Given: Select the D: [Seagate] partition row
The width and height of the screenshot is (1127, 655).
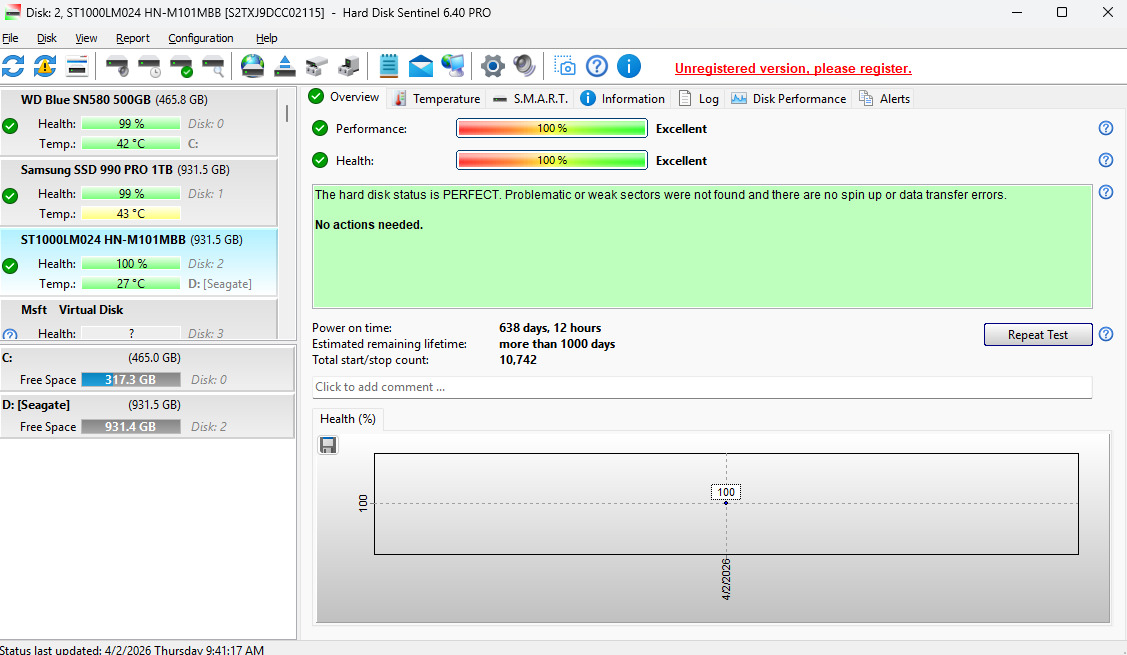Looking at the screenshot, I should pyautogui.click(x=147, y=416).
